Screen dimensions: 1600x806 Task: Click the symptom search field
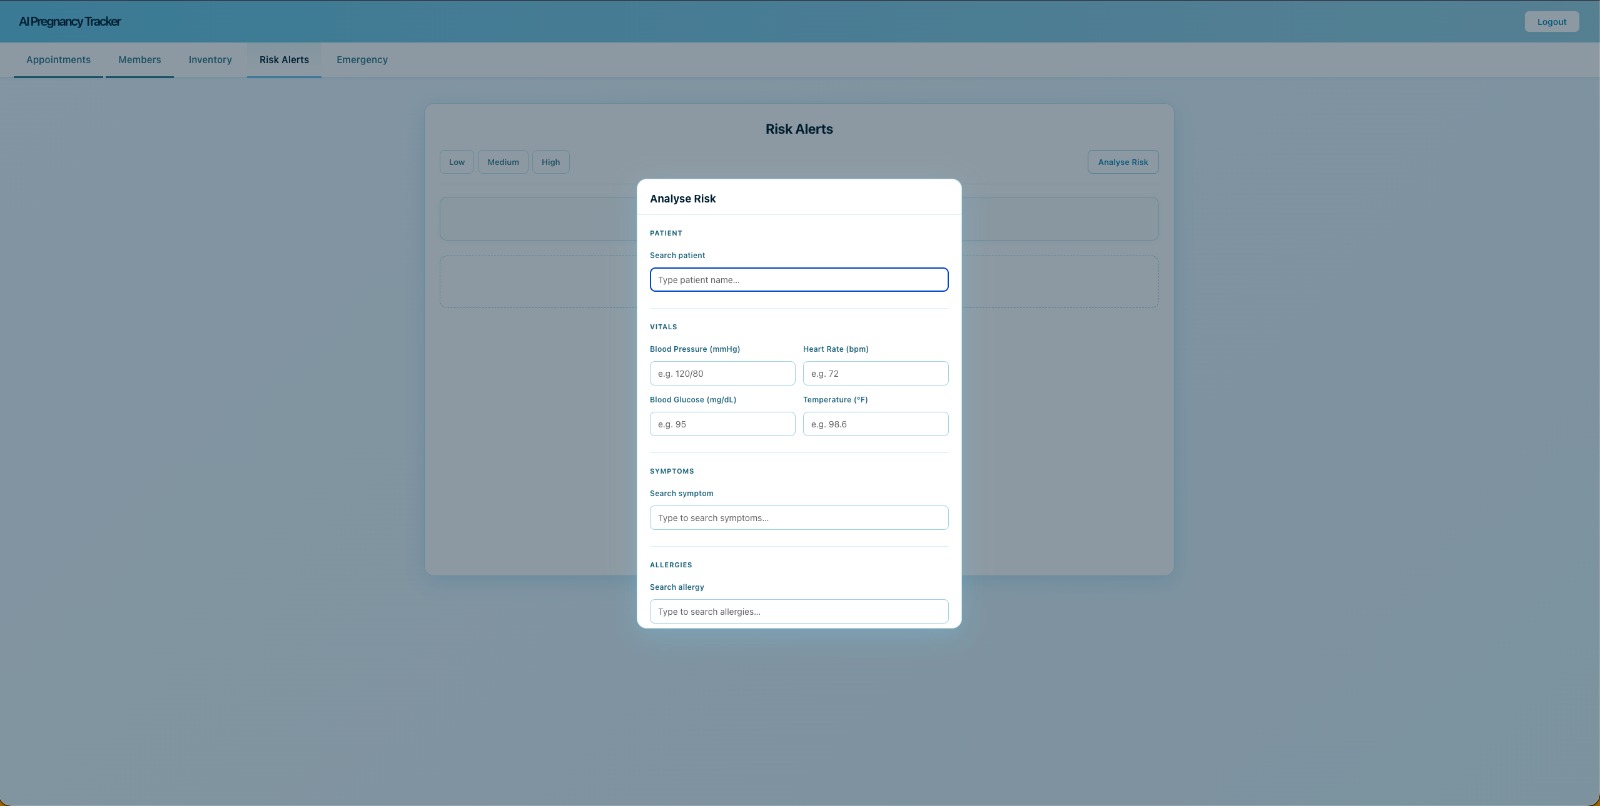tap(799, 518)
